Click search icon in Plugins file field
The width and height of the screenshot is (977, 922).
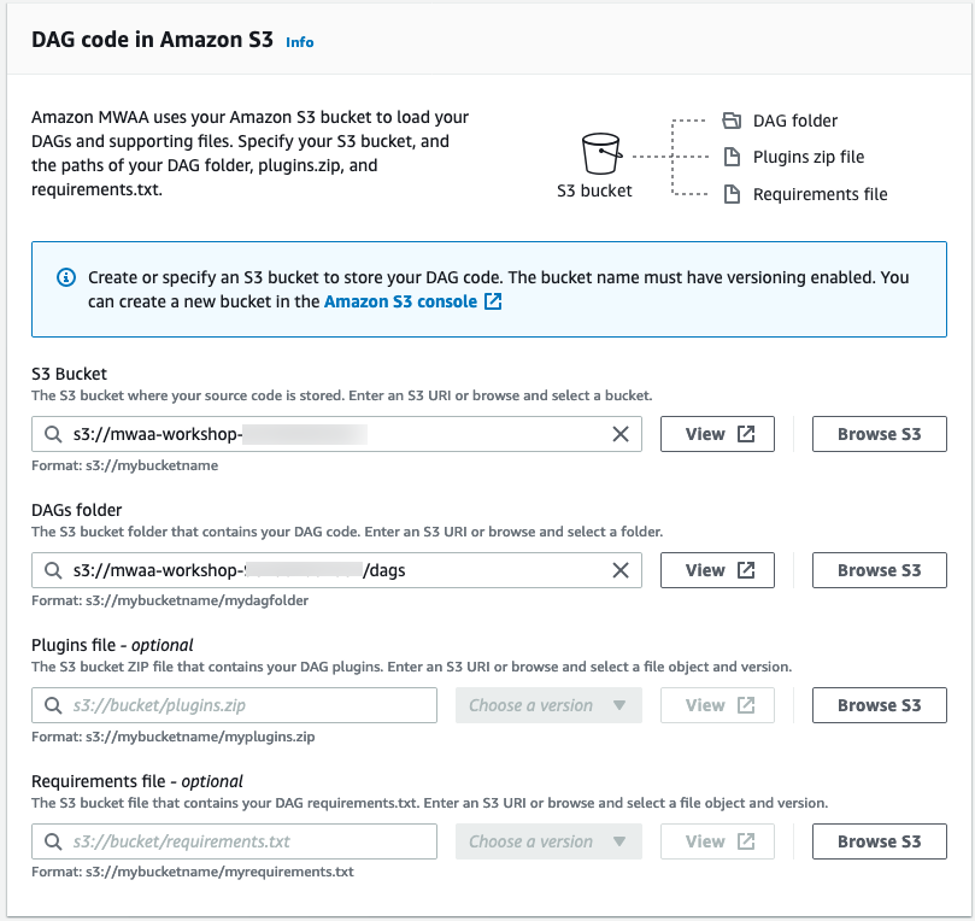click(53, 705)
